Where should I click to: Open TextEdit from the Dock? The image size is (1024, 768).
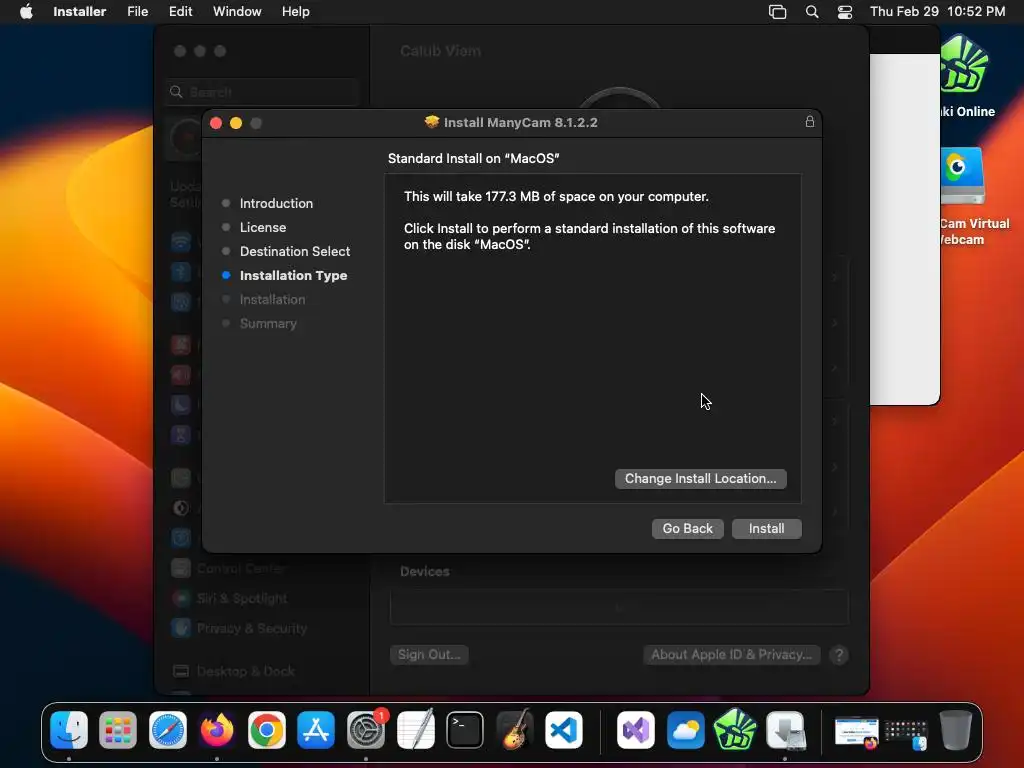click(415, 729)
